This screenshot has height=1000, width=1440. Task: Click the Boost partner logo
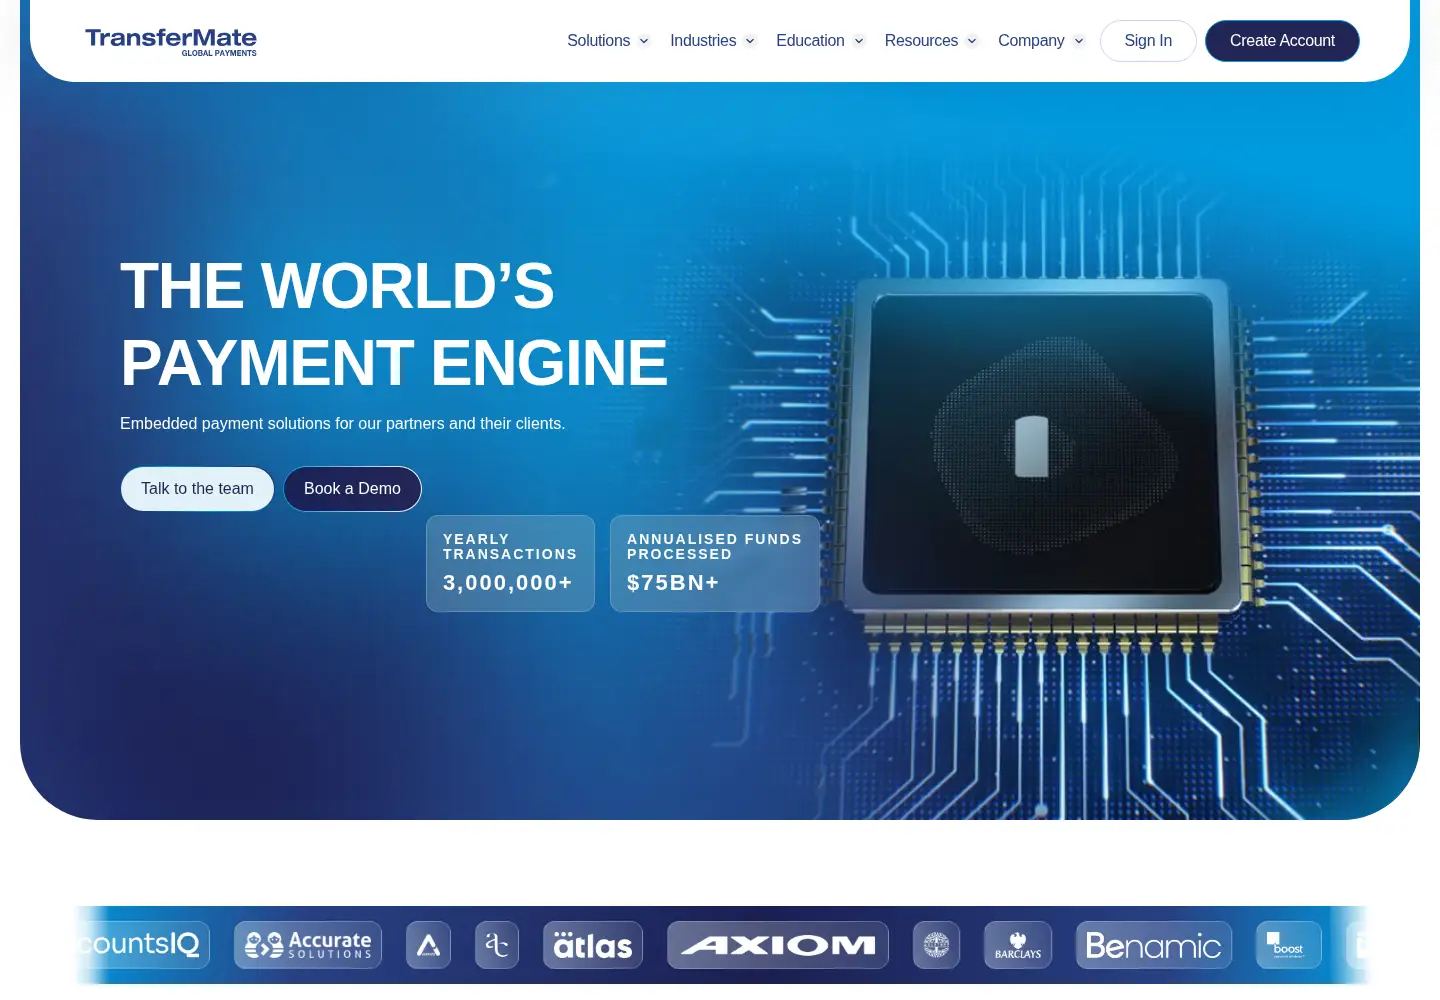click(x=1289, y=945)
